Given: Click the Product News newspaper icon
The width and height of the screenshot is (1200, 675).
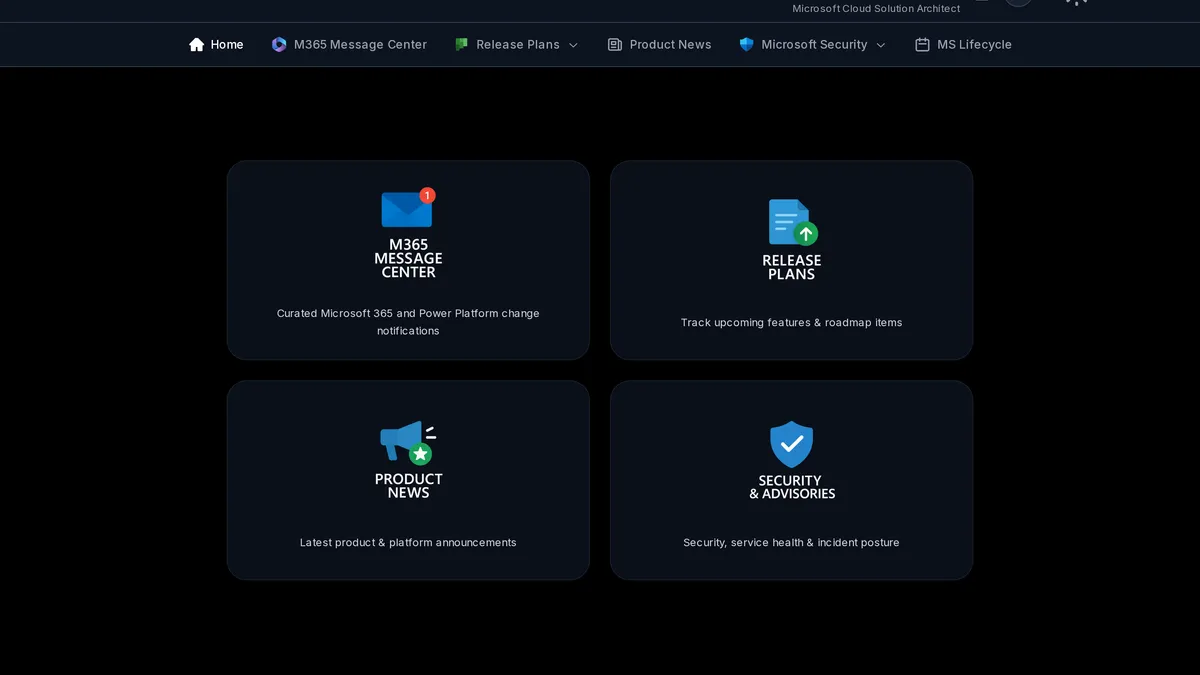Looking at the screenshot, I should click(615, 45).
